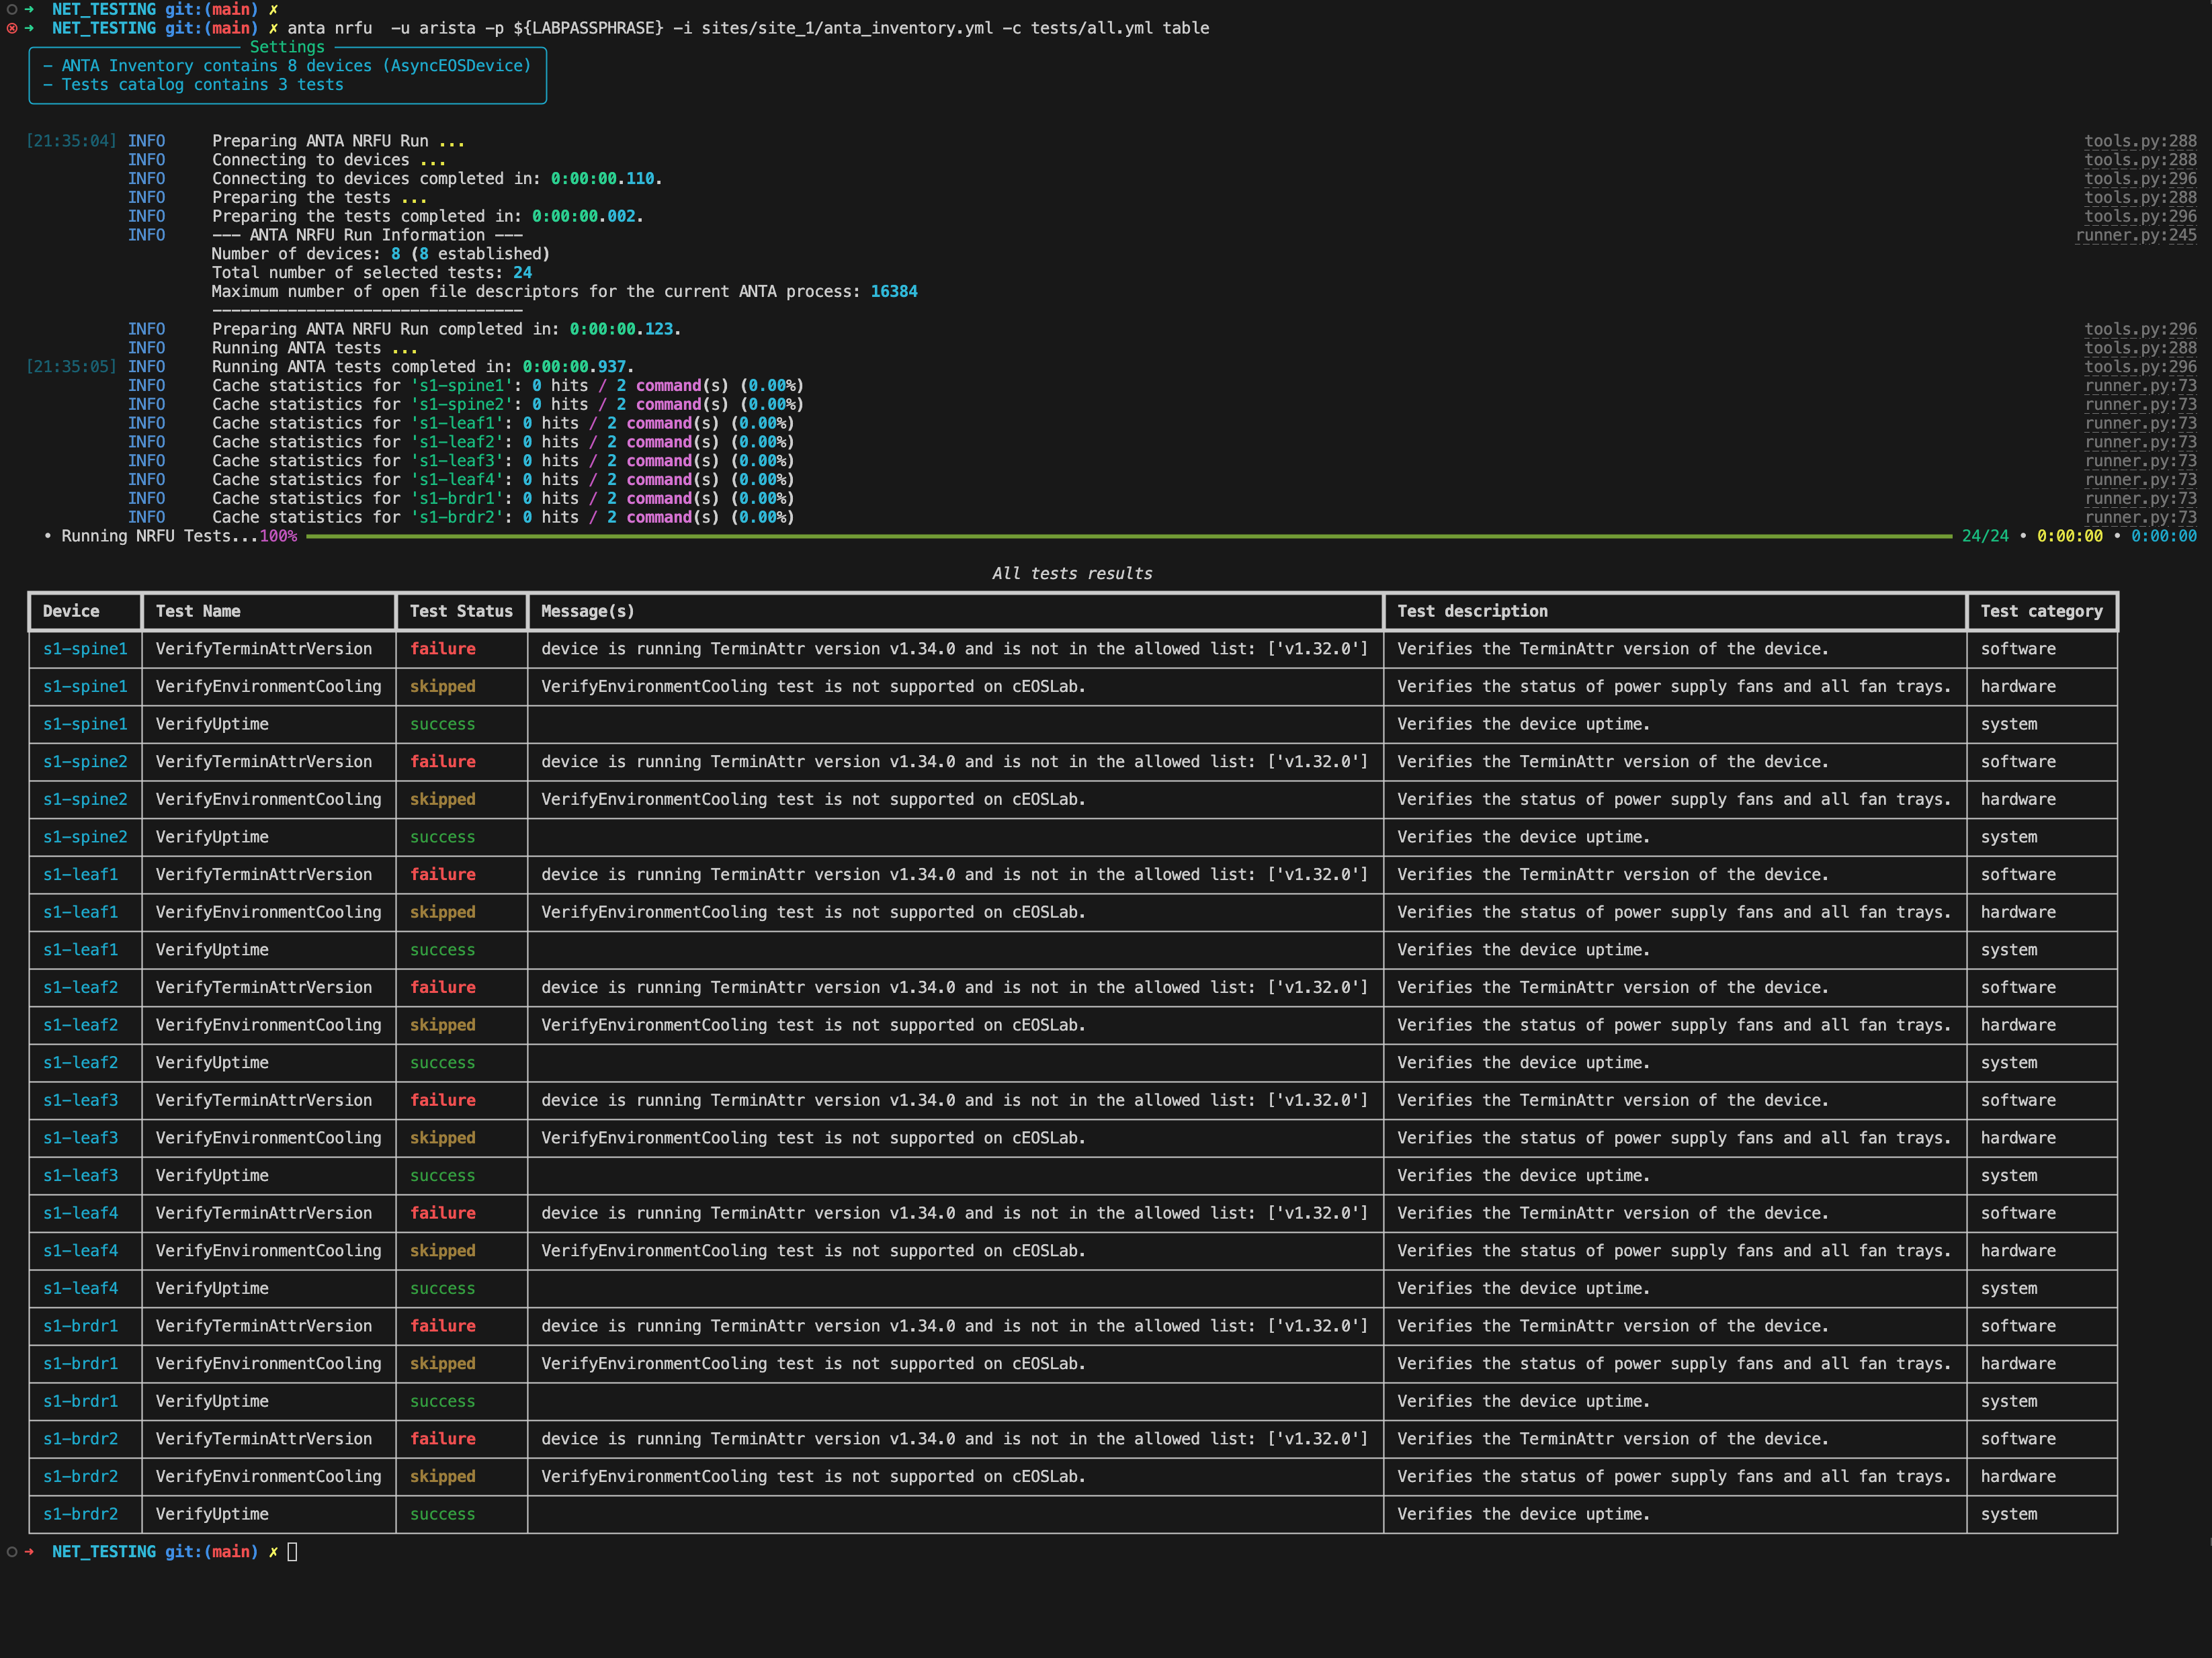Click the green NRFU tests progress bar
Image resolution: width=2212 pixels, height=1658 pixels.
click(x=1128, y=537)
